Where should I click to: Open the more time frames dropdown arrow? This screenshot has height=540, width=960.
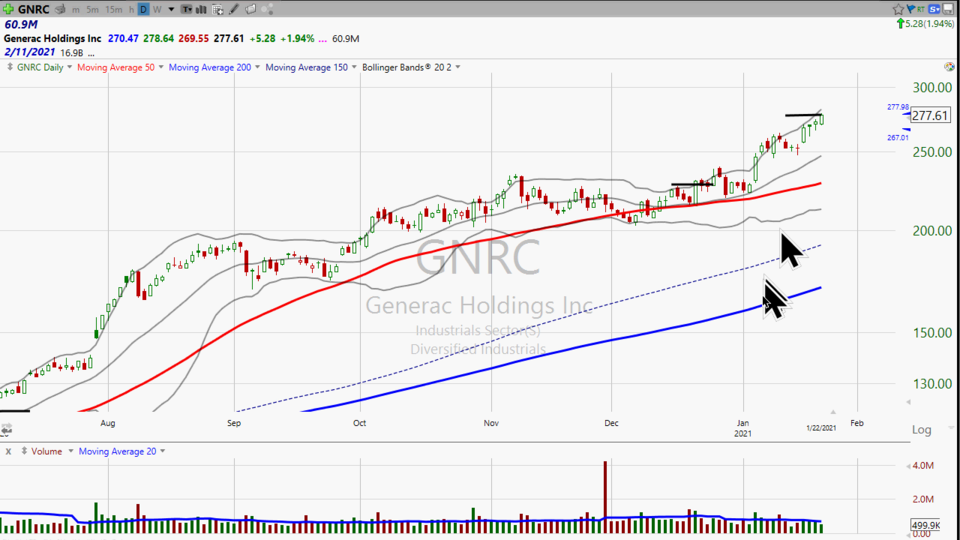coord(171,9)
